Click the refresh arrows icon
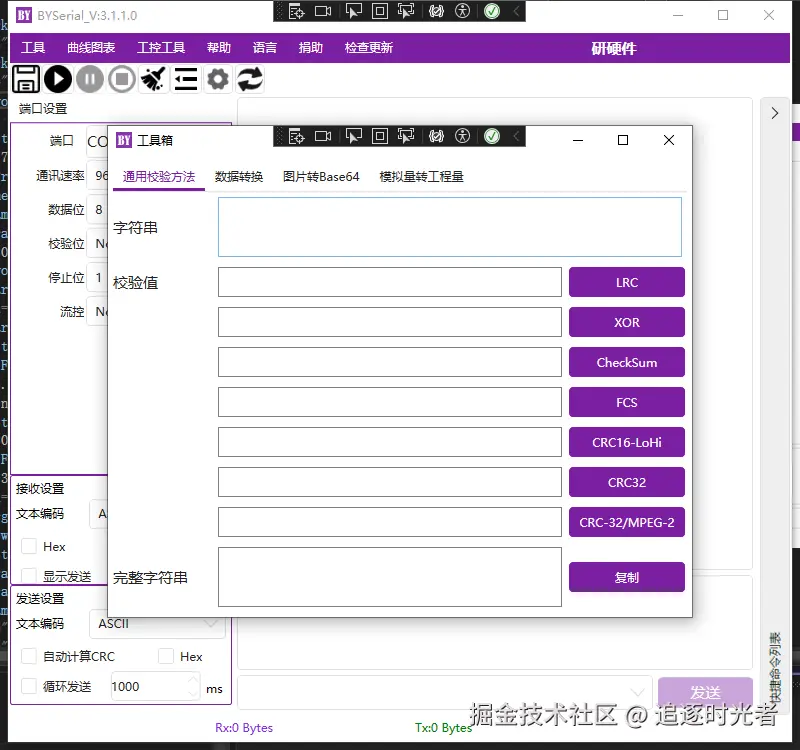Viewport: 800px width, 750px height. (250, 80)
